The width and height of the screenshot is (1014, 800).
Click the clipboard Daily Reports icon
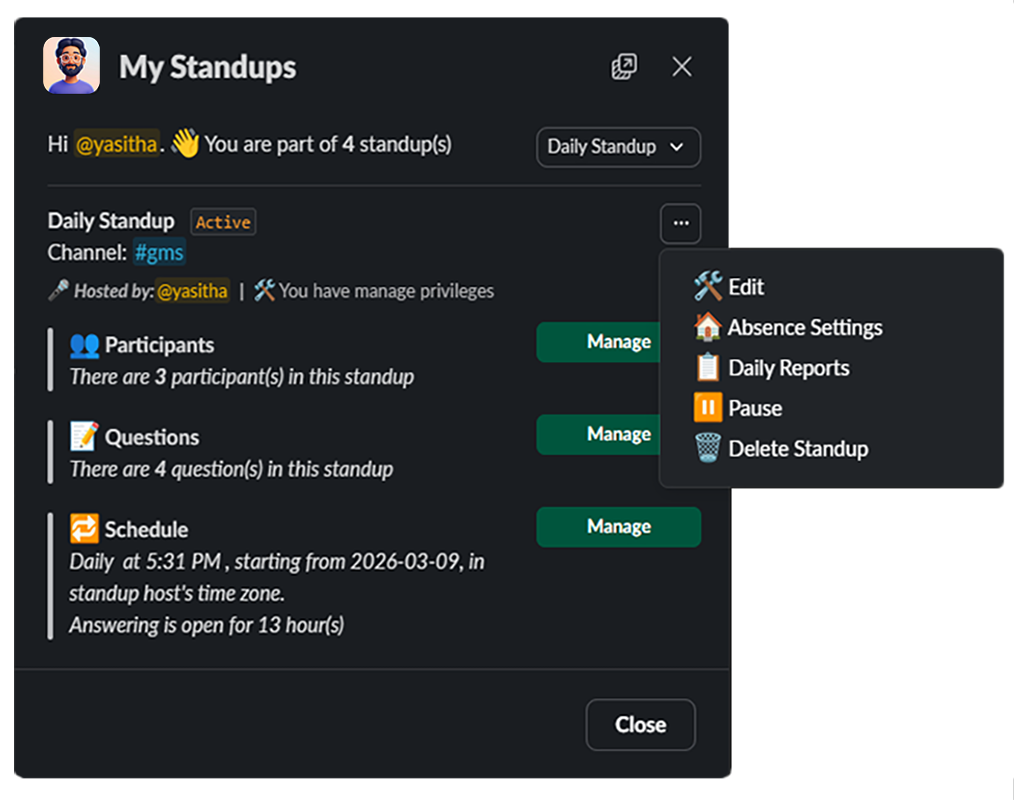tap(707, 367)
